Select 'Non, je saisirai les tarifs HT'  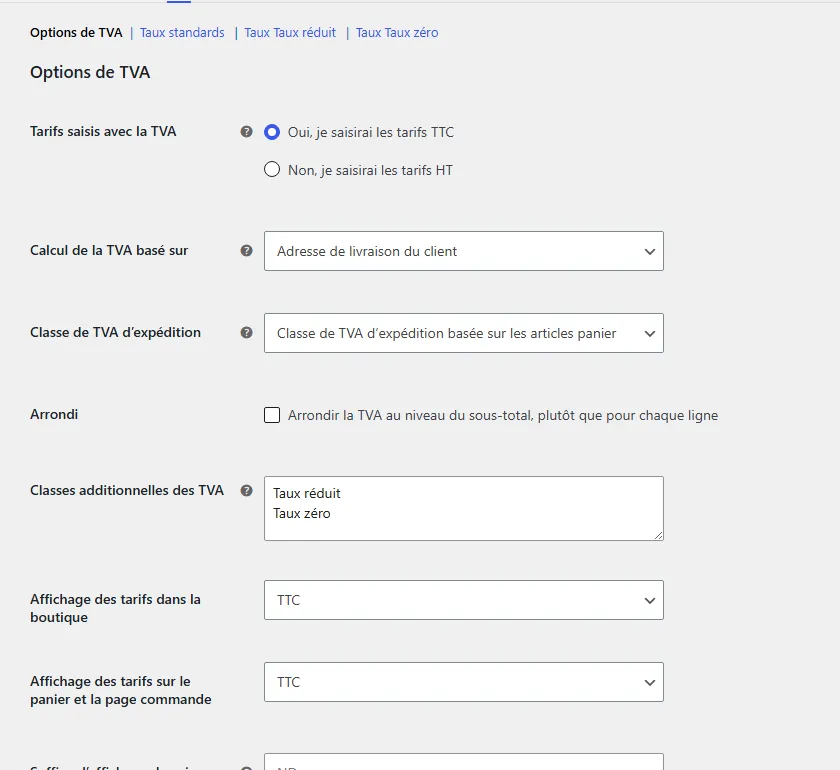pyautogui.click(x=272, y=170)
